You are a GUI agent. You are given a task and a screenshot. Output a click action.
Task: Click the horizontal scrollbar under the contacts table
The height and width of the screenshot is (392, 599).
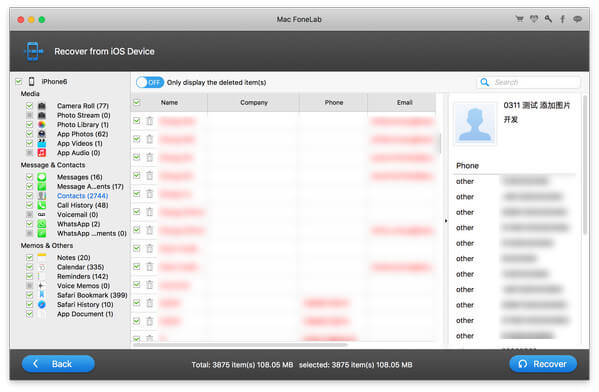pos(240,345)
